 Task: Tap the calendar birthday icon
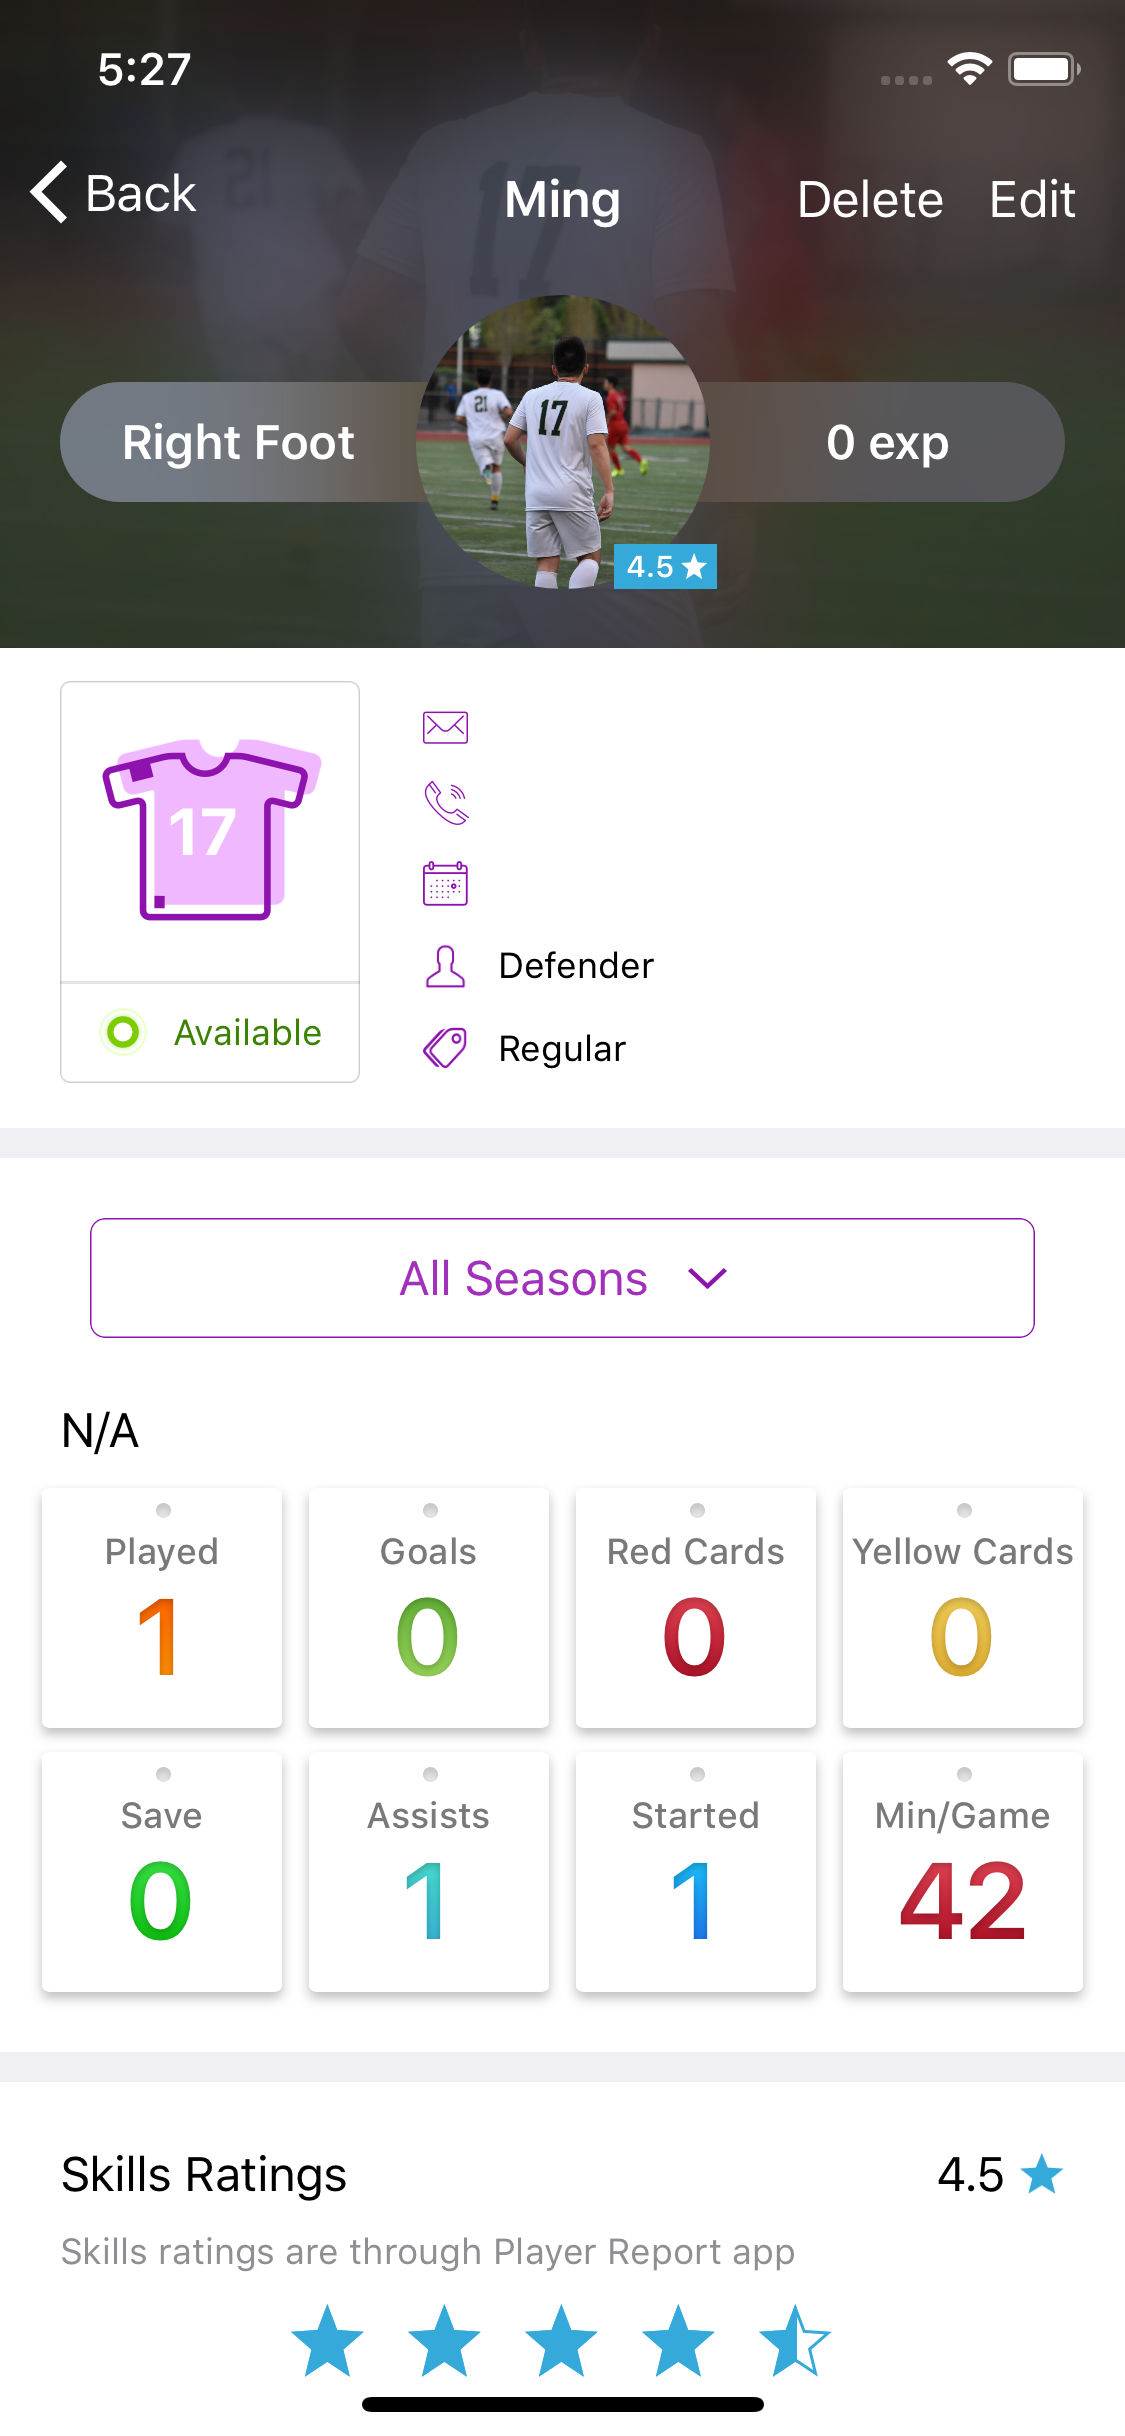point(445,883)
